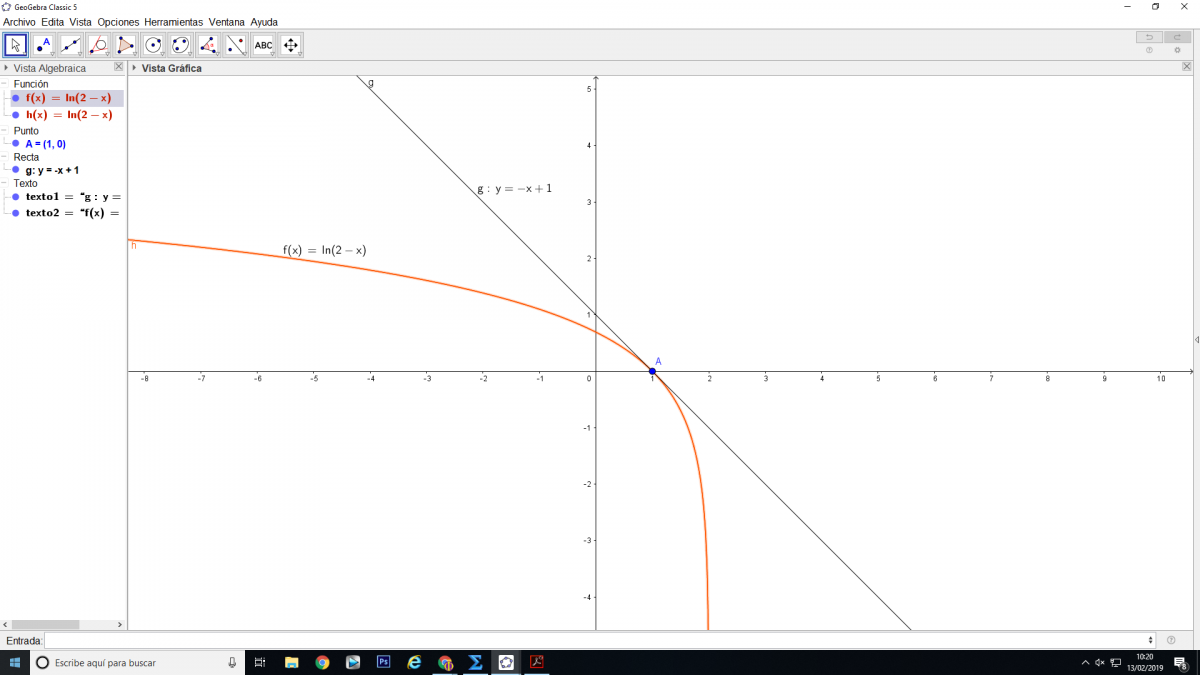
Task: Select the Circle with center tool
Action: pos(153,45)
